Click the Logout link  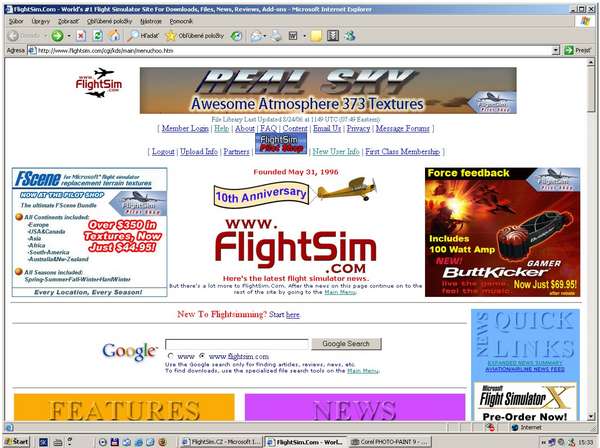point(163,152)
